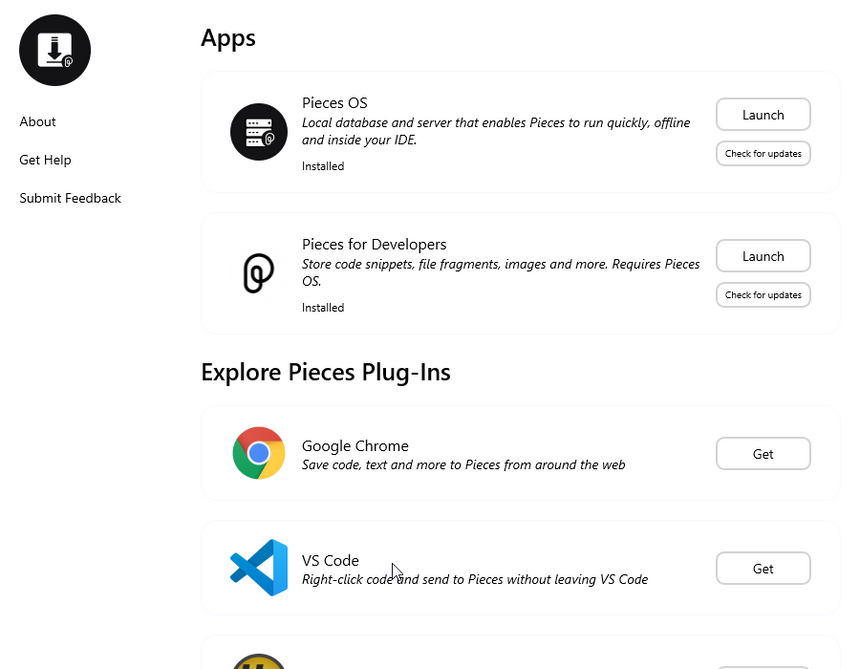Check for updates for Pieces for Developers

point(763,294)
